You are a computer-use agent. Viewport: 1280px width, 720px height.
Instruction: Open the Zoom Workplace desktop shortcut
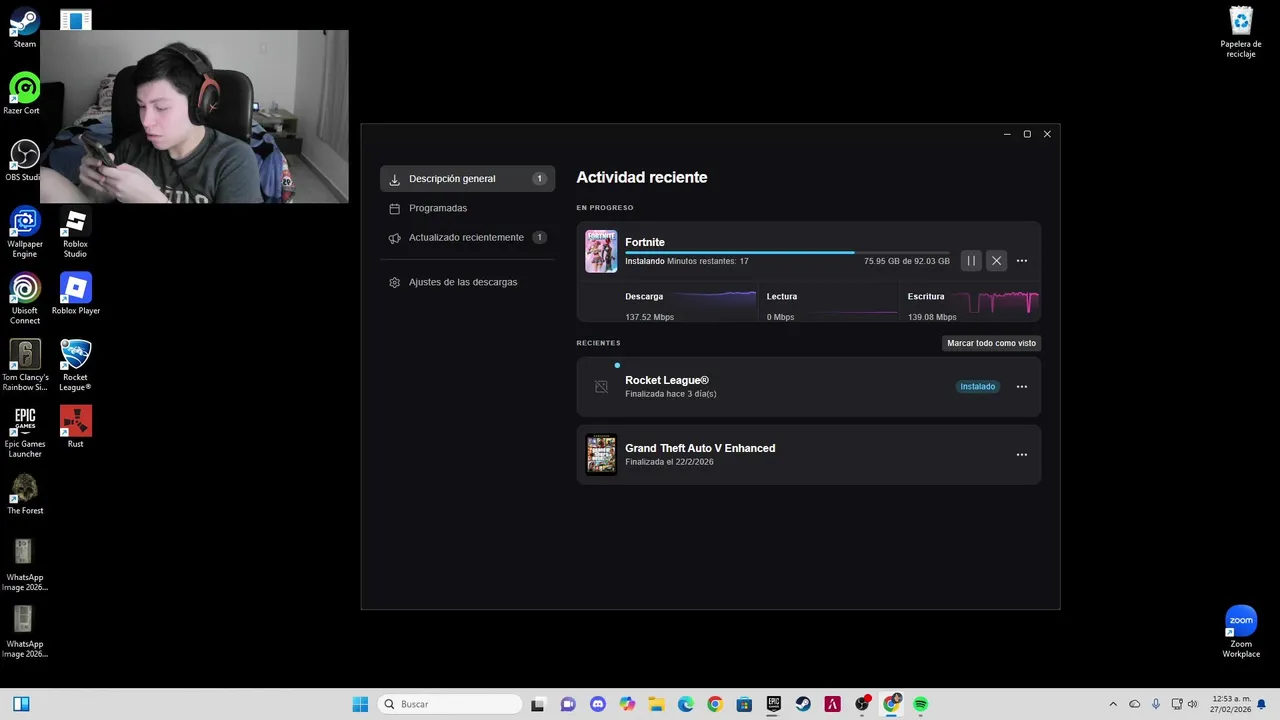1241,632
